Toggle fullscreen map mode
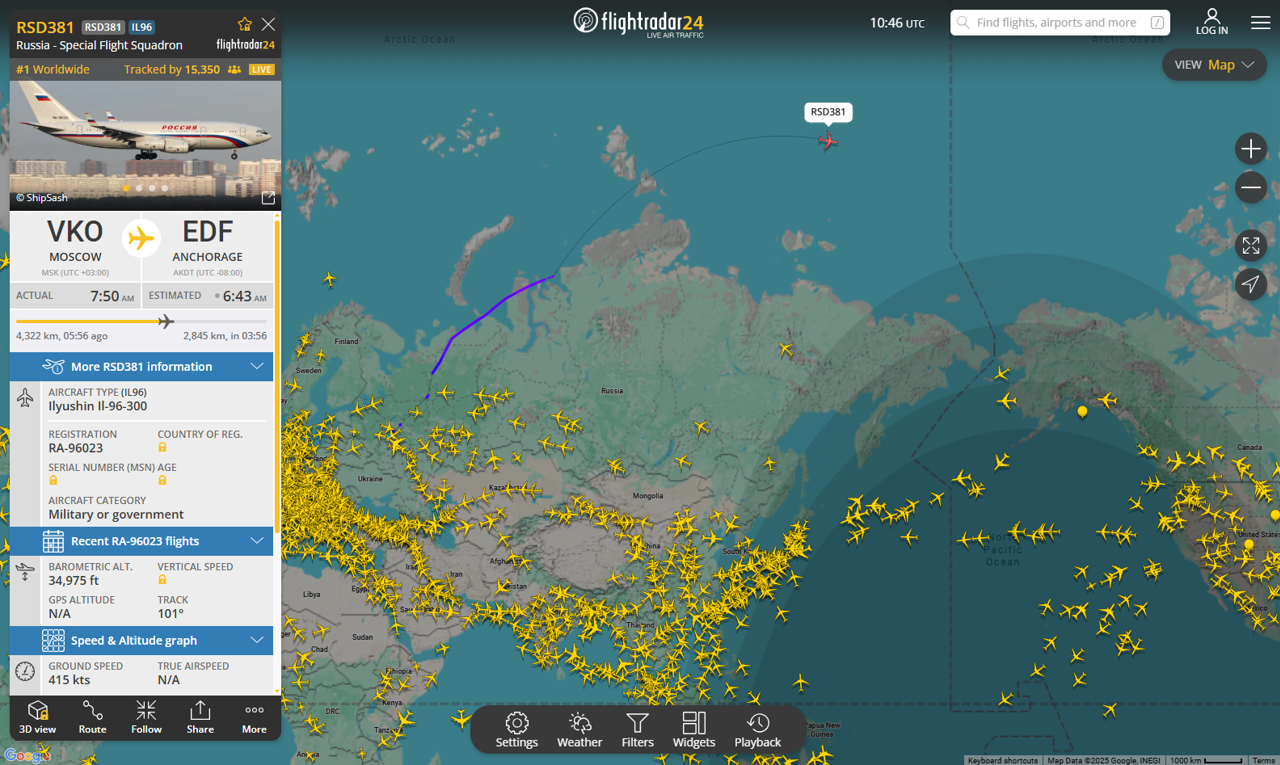Image resolution: width=1280 pixels, height=765 pixels. coord(1251,245)
